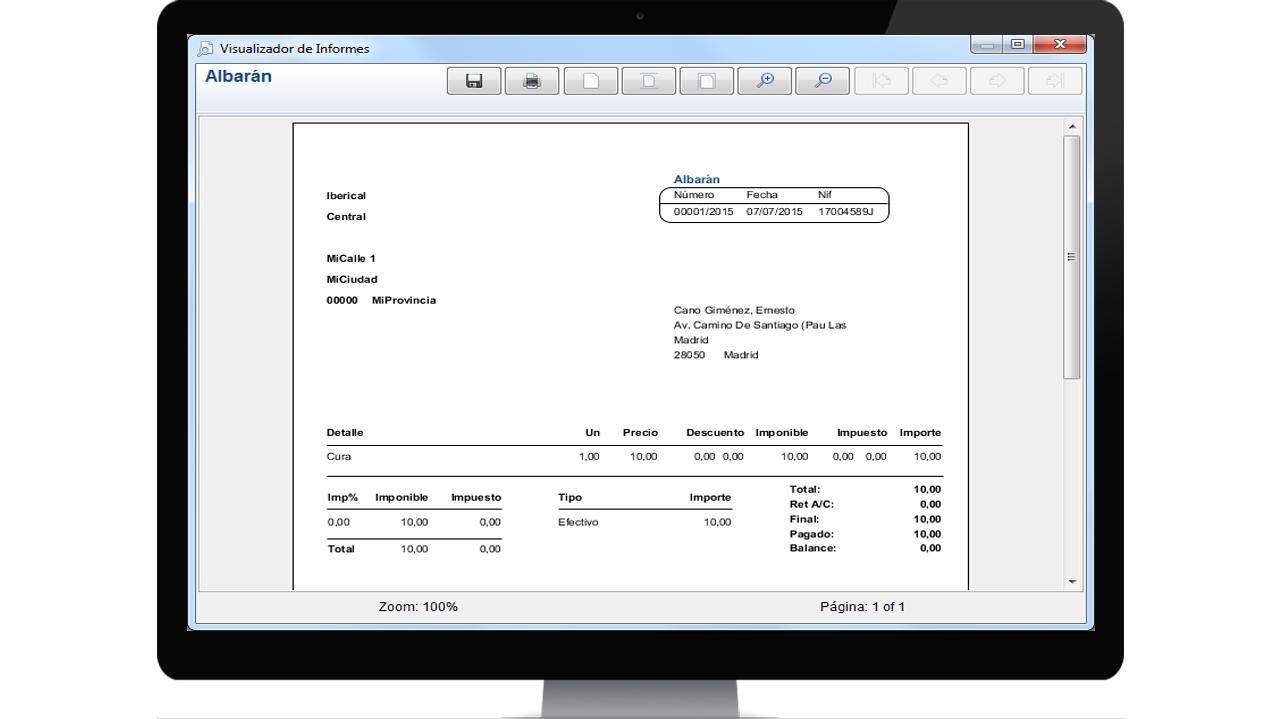
Task: Maximize the Visualizador de Informes window
Action: pos(1017,45)
